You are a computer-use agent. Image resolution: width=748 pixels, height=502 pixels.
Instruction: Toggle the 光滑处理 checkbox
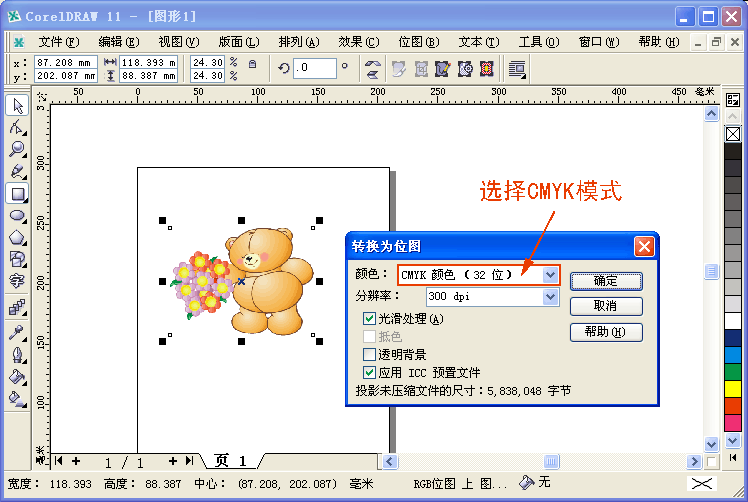[369, 318]
